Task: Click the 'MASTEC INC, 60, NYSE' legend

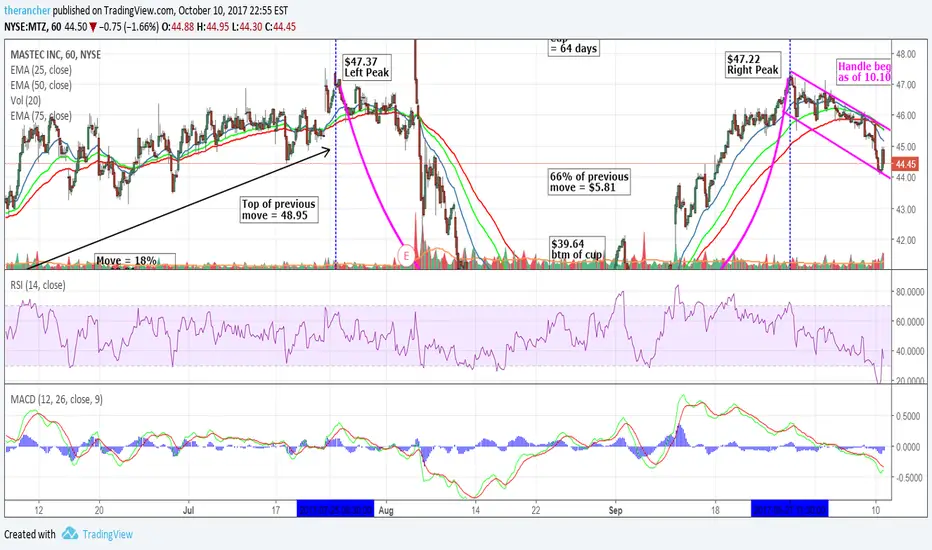Action: pos(55,55)
